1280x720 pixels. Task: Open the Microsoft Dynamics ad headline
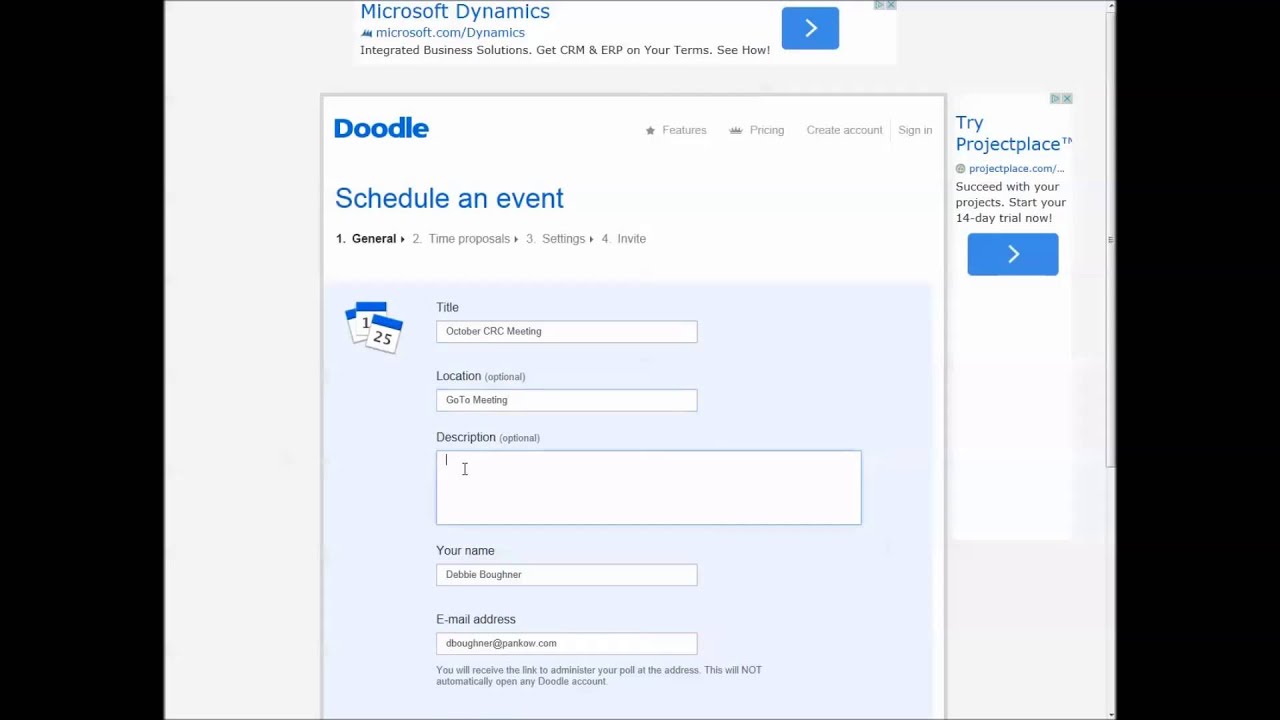point(455,12)
